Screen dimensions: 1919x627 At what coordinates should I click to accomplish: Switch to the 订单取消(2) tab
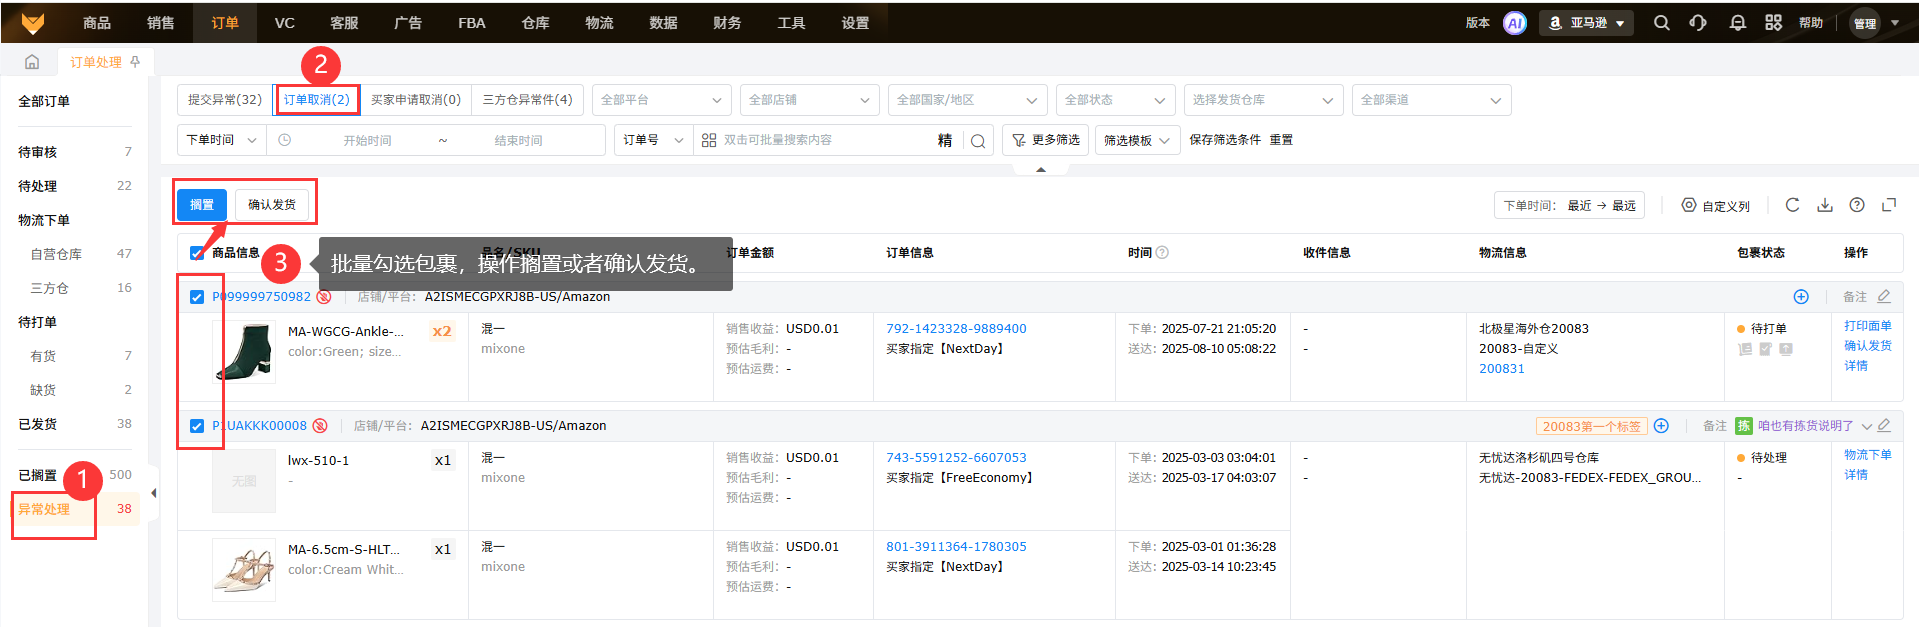(x=317, y=100)
